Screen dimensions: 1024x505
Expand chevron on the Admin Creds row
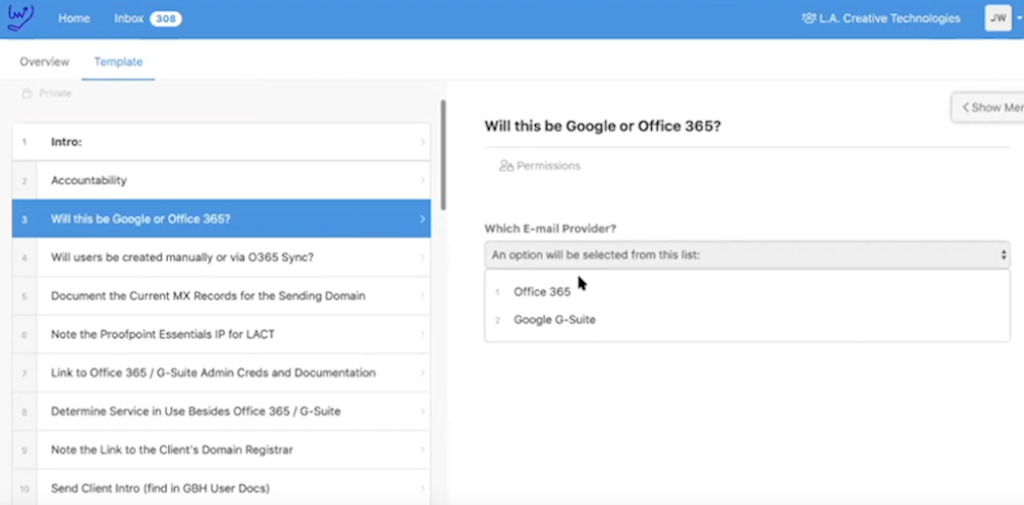tap(423, 373)
